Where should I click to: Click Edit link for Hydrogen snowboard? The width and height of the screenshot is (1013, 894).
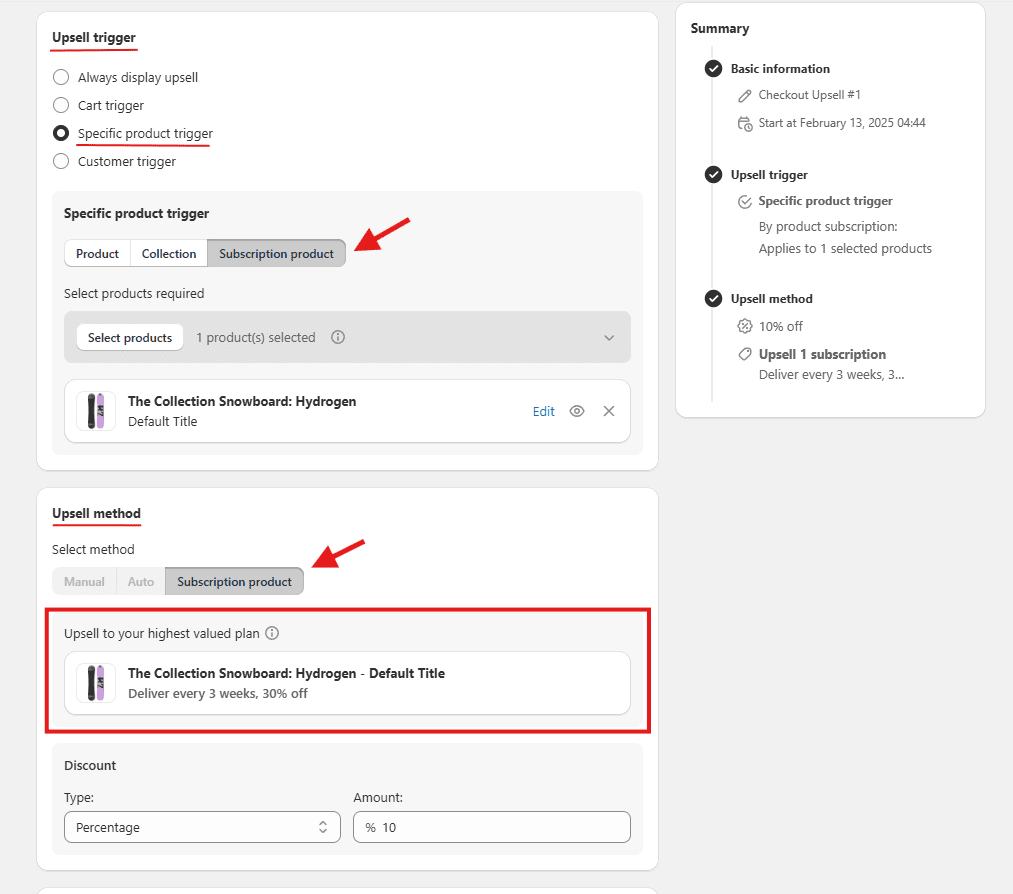click(x=543, y=411)
